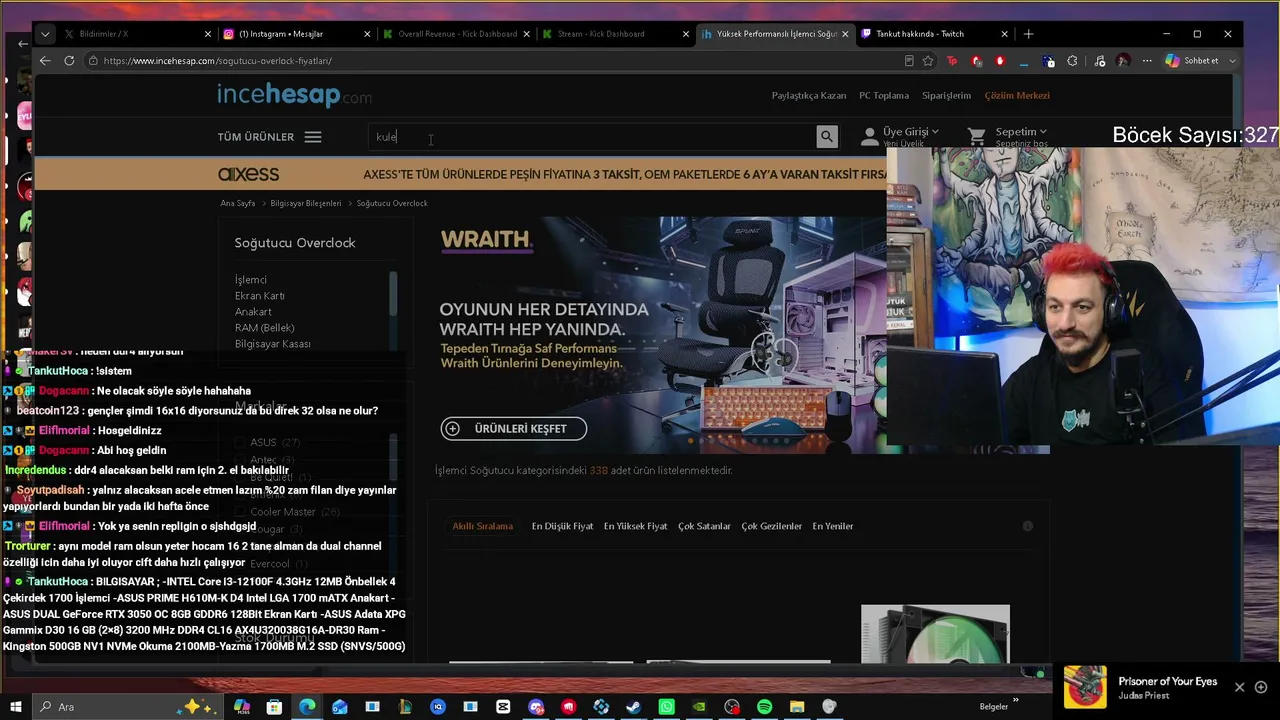Select Bilgisayar Kasası category in sidebar
Screen dimensions: 1280x720
tap(273, 344)
